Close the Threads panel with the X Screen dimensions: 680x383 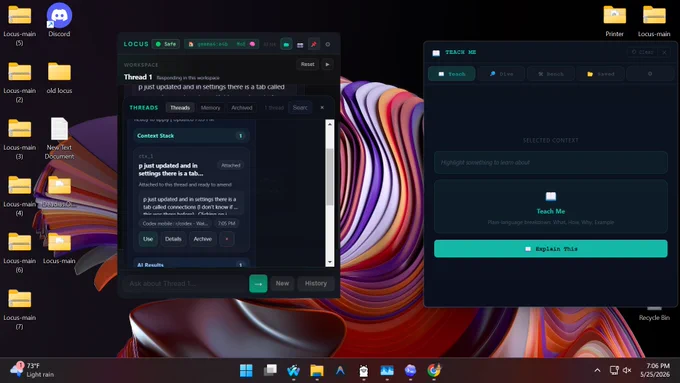point(322,108)
